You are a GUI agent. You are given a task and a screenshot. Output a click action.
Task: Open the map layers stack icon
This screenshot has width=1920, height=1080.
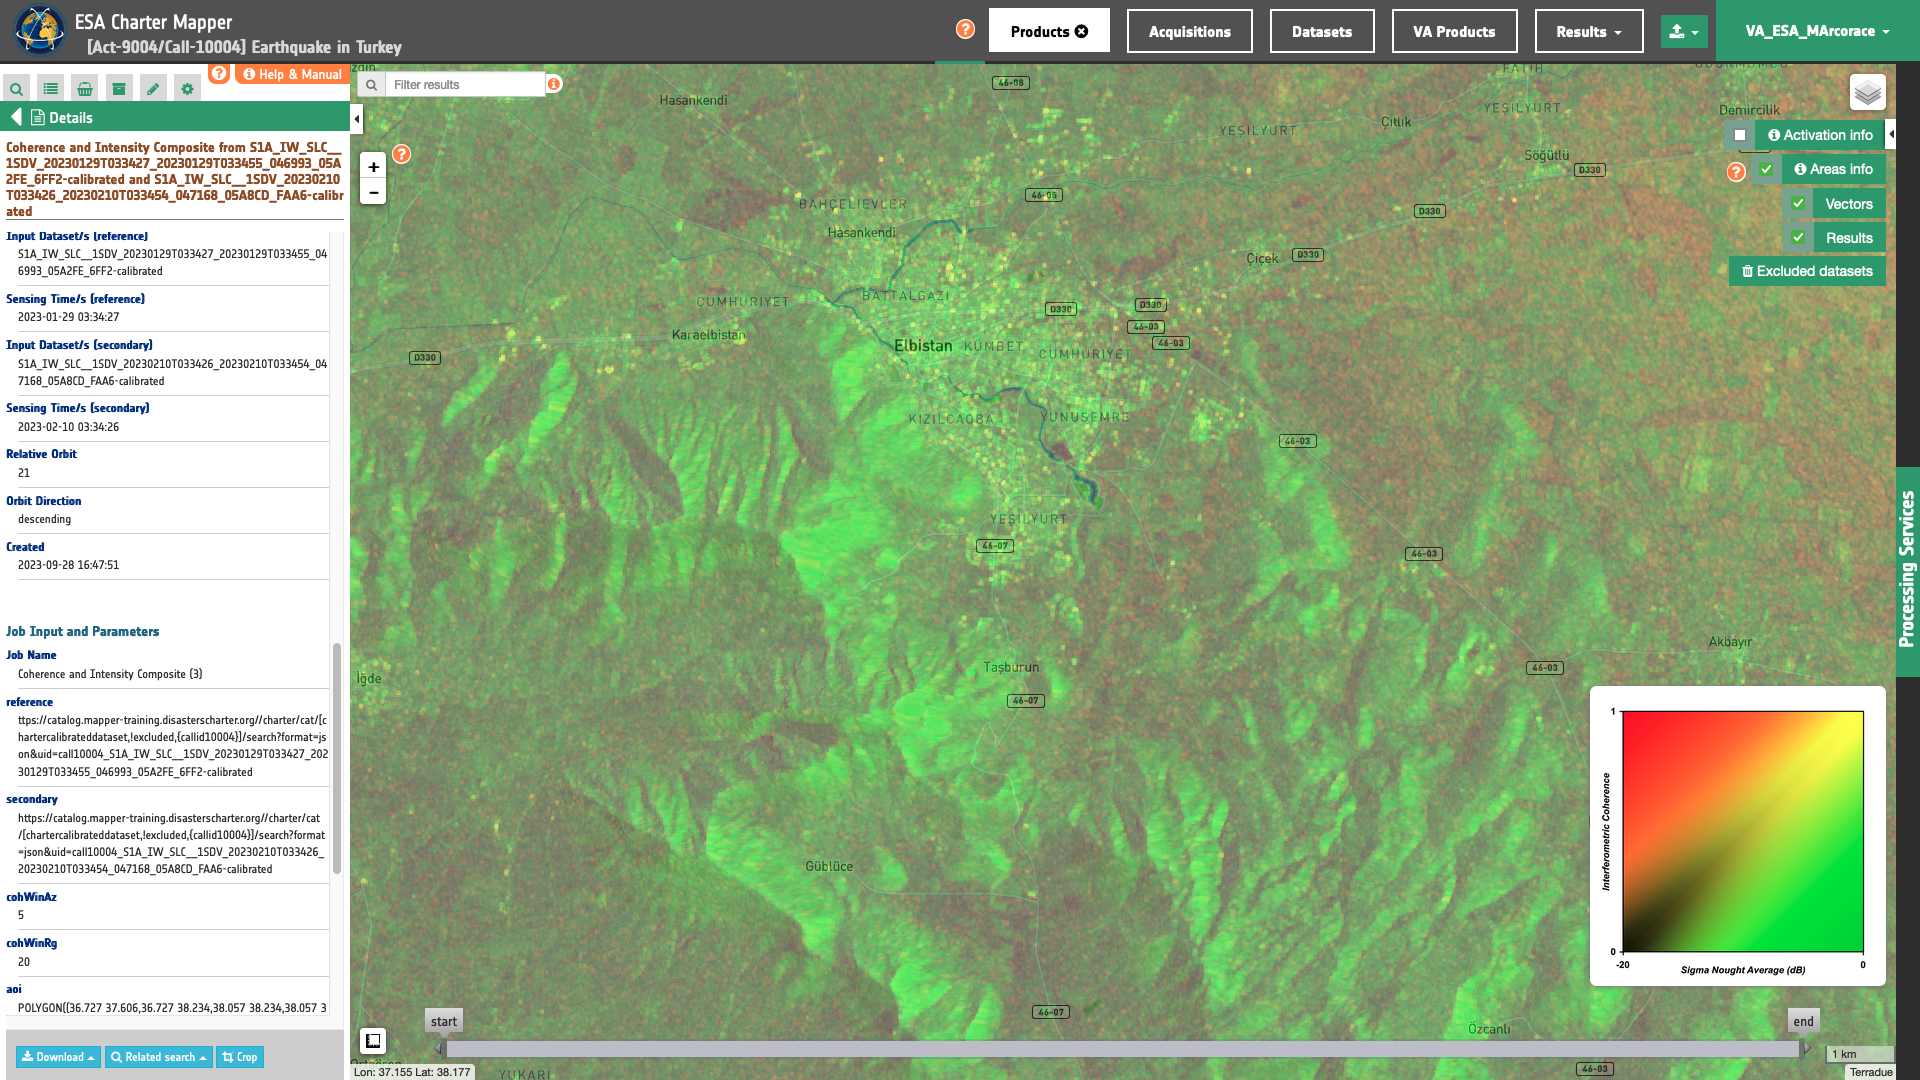[x=1867, y=93]
